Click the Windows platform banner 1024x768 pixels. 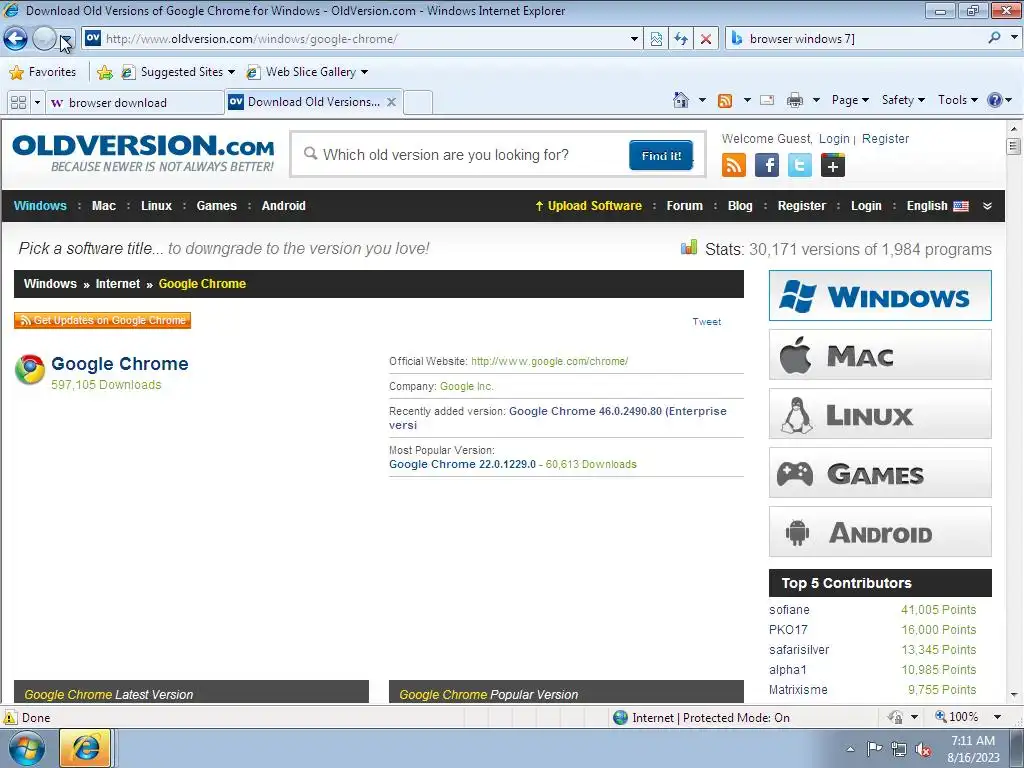pyautogui.click(x=880, y=295)
